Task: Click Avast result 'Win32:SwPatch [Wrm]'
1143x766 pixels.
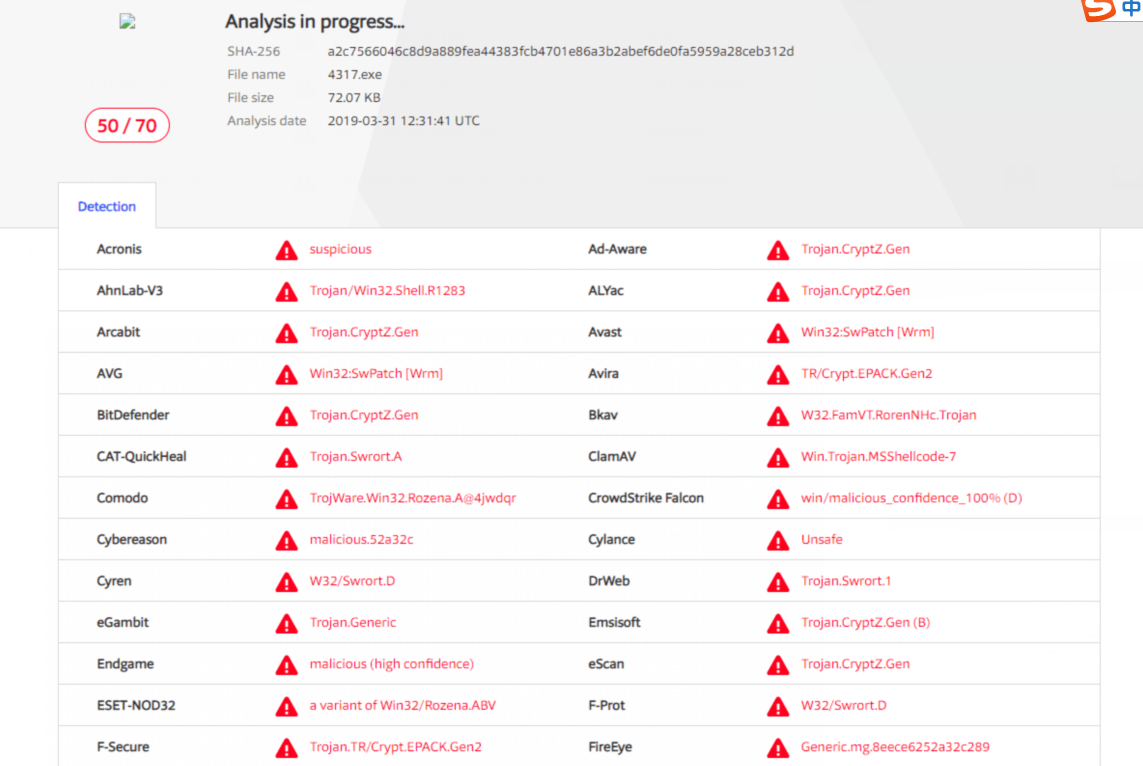Action: click(867, 332)
